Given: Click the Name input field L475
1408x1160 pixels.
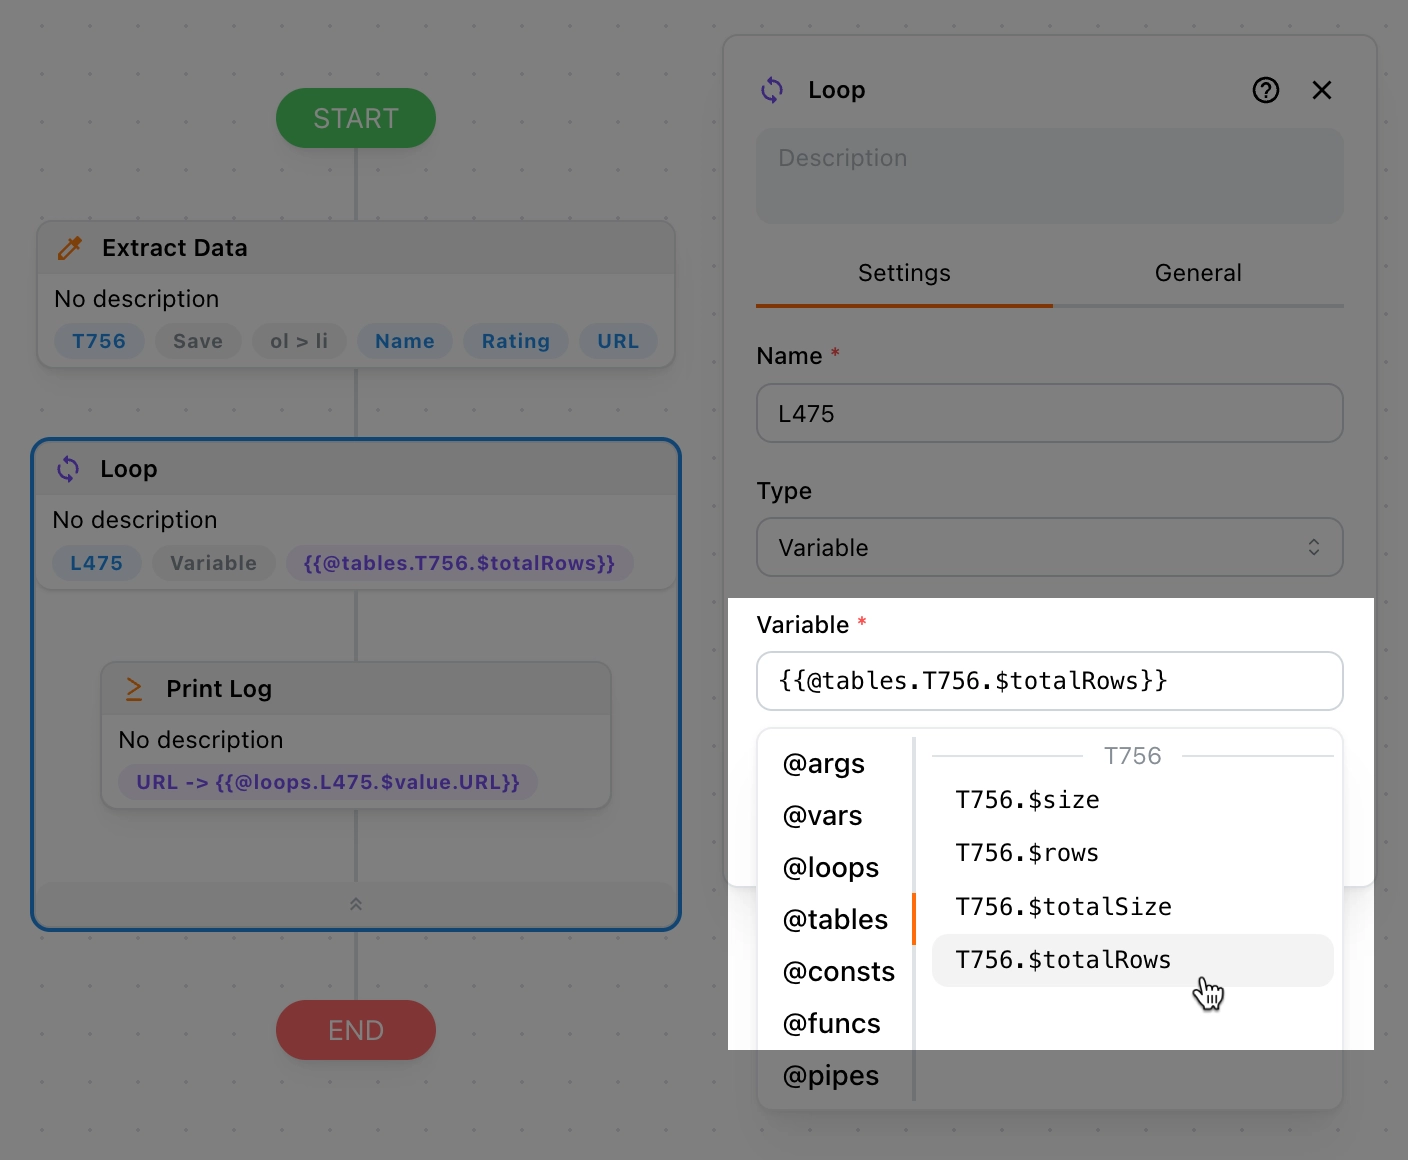Looking at the screenshot, I should [1049, 413].
